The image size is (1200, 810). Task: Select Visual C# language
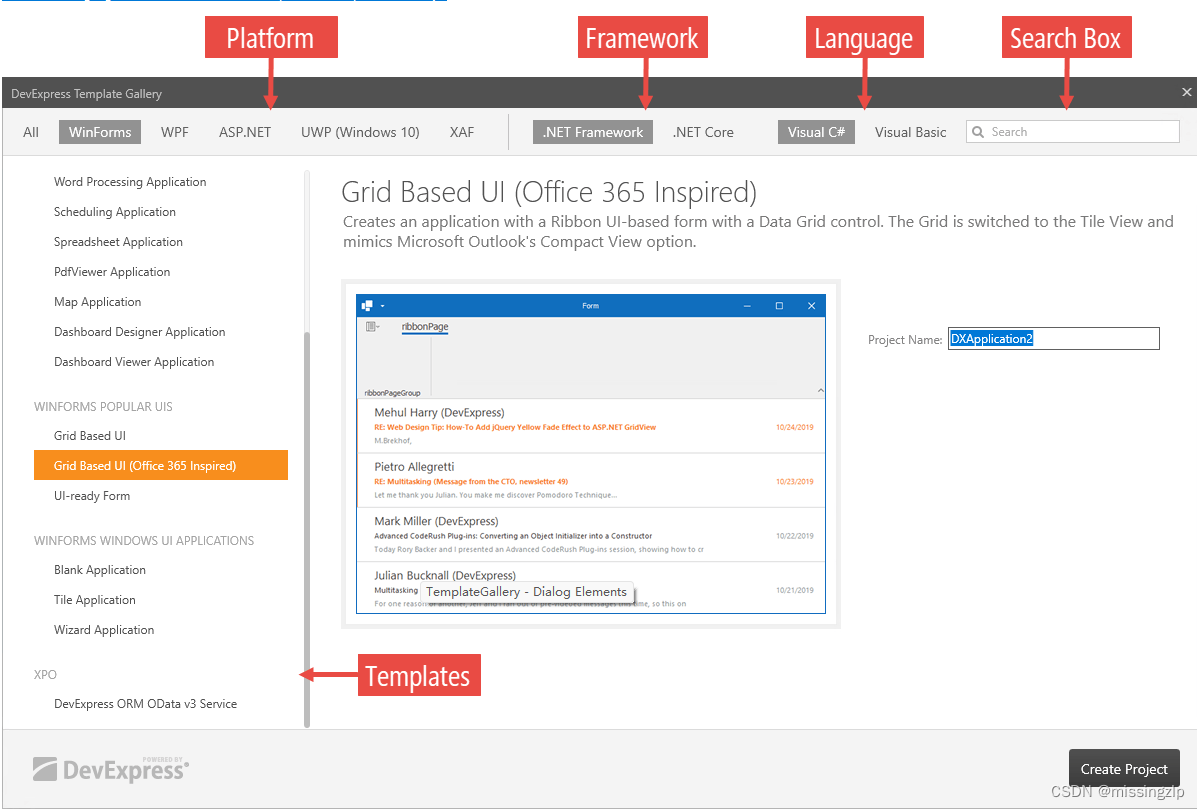pos(816,132)
